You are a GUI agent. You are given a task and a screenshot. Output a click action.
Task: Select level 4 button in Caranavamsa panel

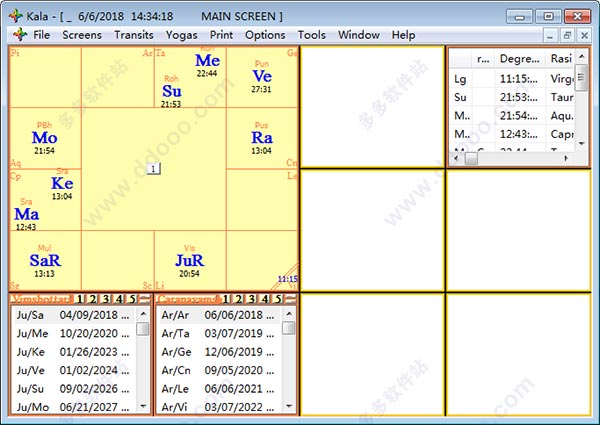(x=264, y=299)
